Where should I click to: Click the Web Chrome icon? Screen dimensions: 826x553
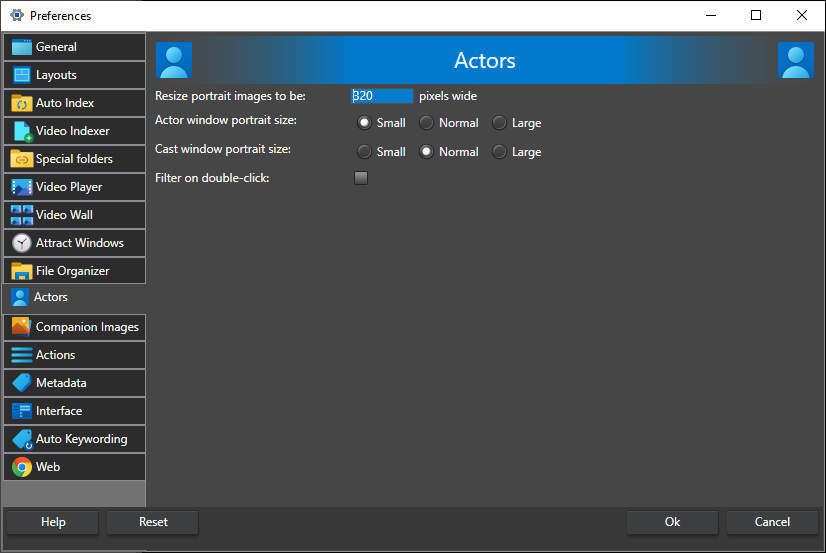(x=21, y=467)
